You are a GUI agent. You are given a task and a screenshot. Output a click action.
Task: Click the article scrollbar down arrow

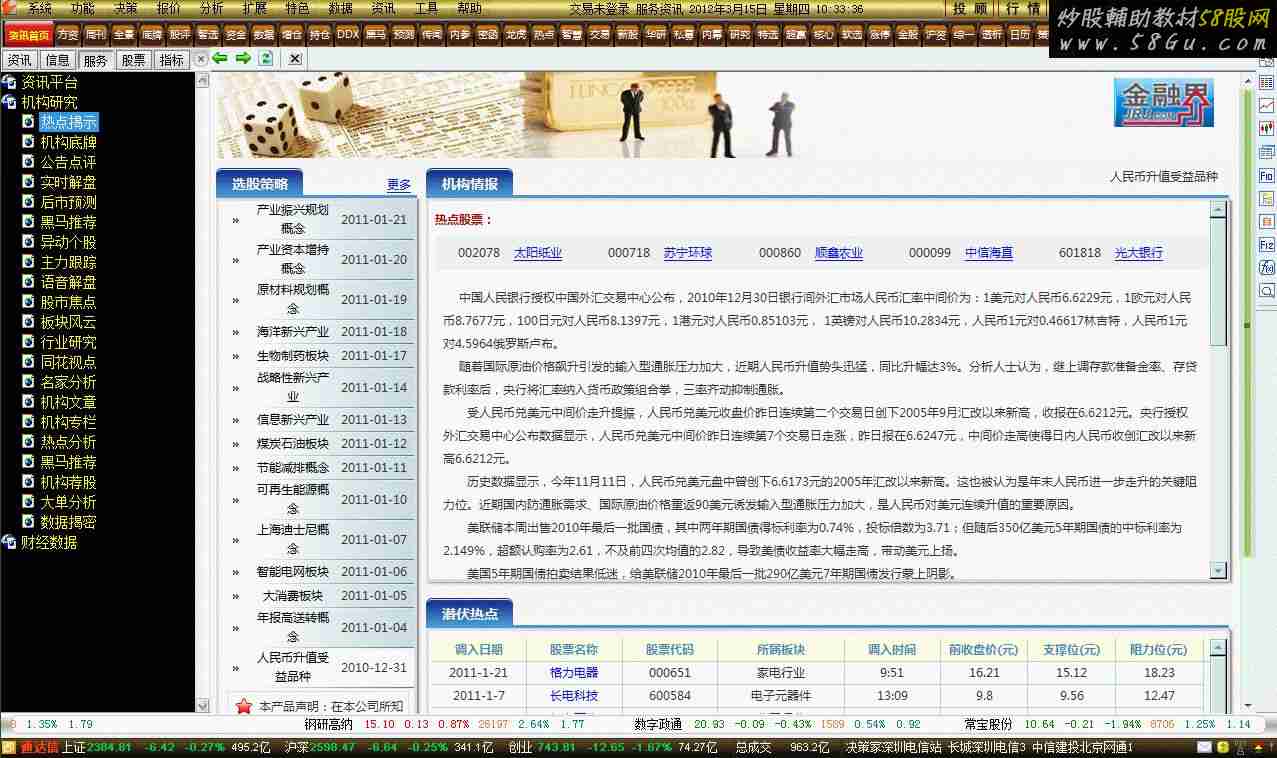click(1218, 571)
